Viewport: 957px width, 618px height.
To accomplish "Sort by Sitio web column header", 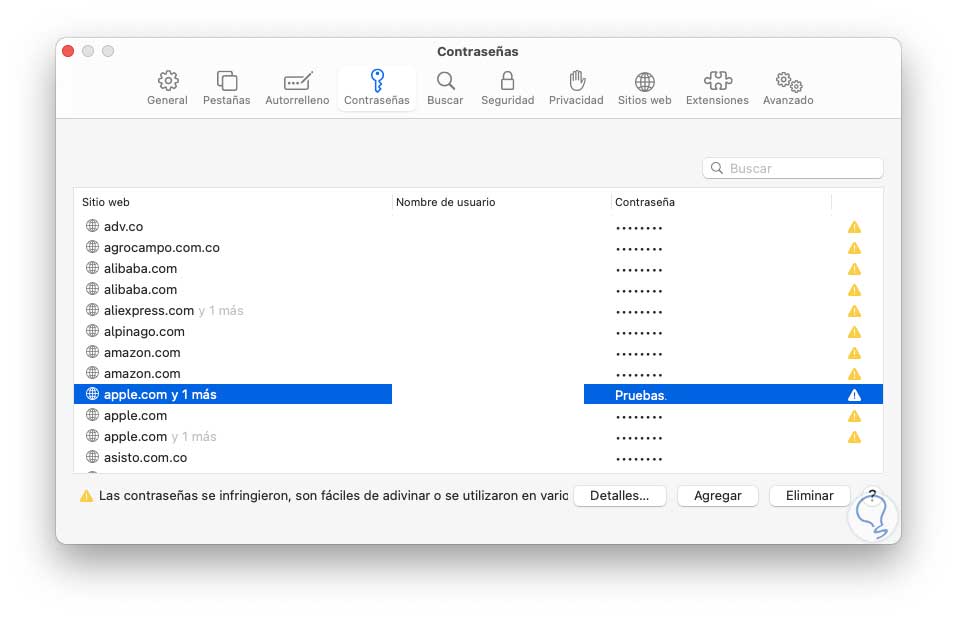I will click(106, 202).
